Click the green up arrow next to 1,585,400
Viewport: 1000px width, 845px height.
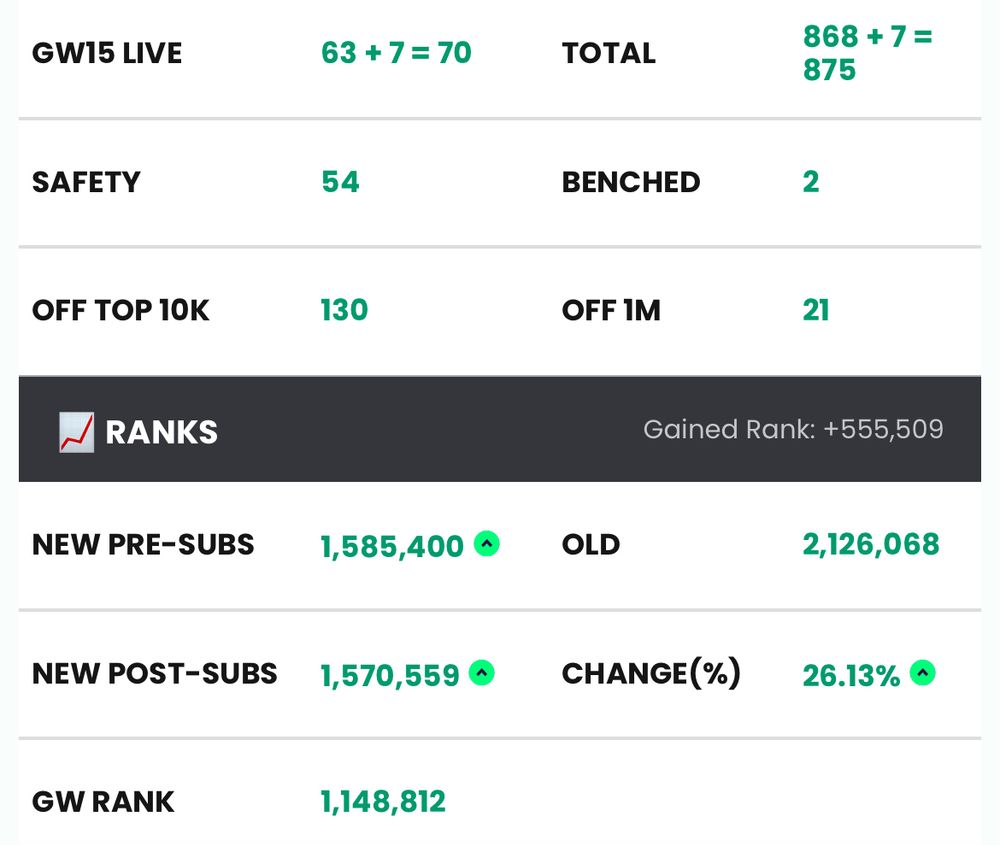(x=487, y=544)
